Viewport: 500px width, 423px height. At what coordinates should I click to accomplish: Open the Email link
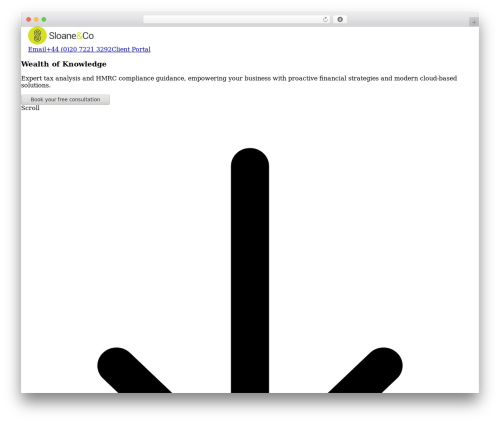[x=37, y=49]
